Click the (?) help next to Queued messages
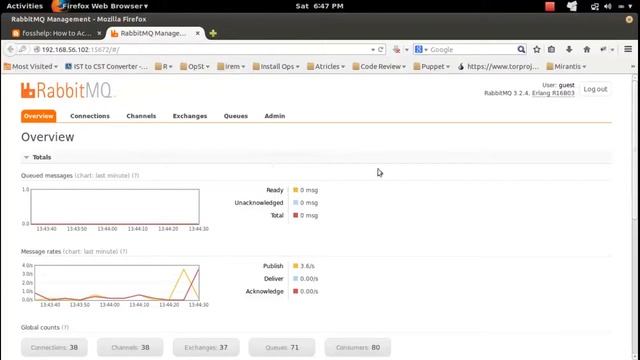Image resolution: width=640 pixels, height=360 pixels. (x=136, y=176)
